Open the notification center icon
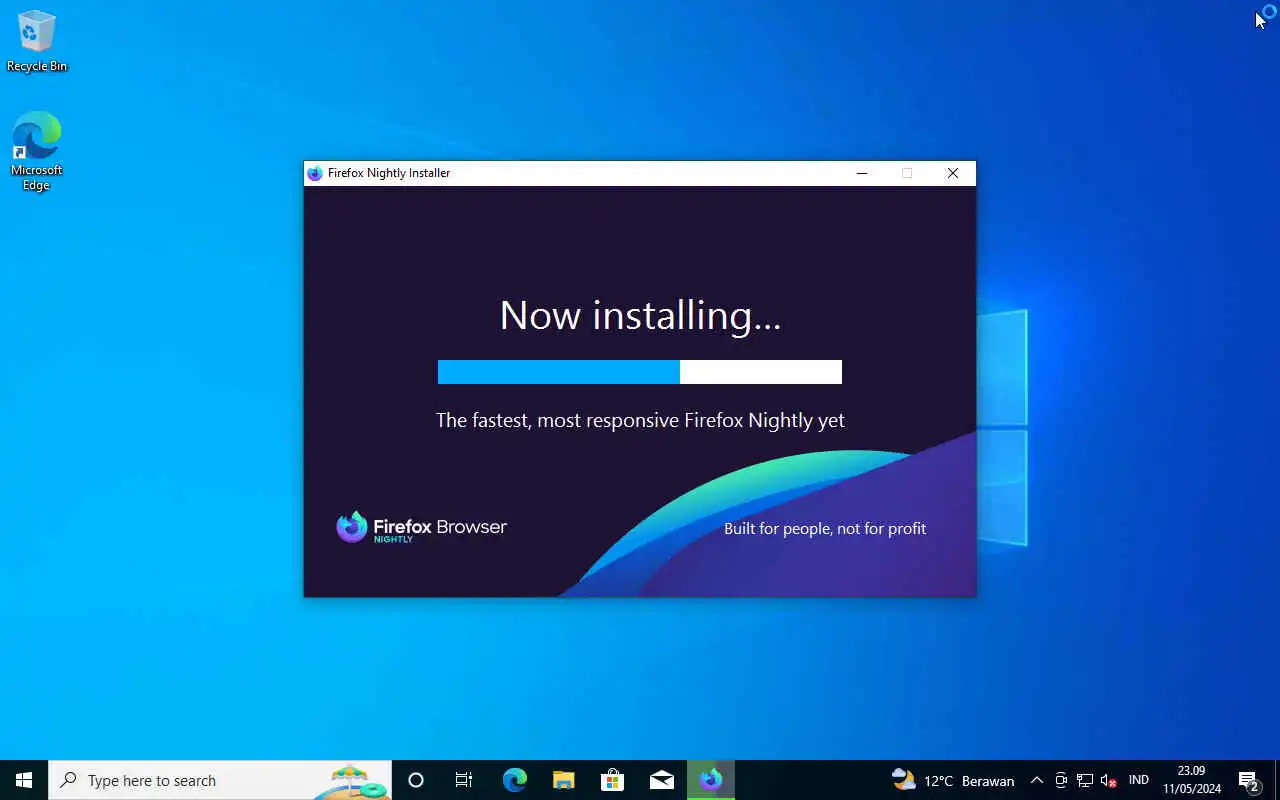Image resolution: width=1280 pixels, height=800 pixels. point(1249,780)
